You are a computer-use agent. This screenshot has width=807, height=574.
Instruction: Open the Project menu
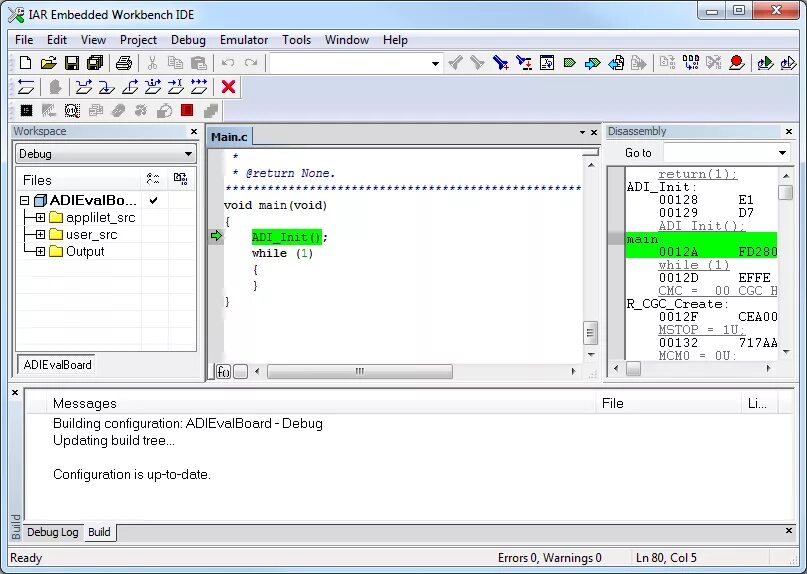(x=138, y=40)
